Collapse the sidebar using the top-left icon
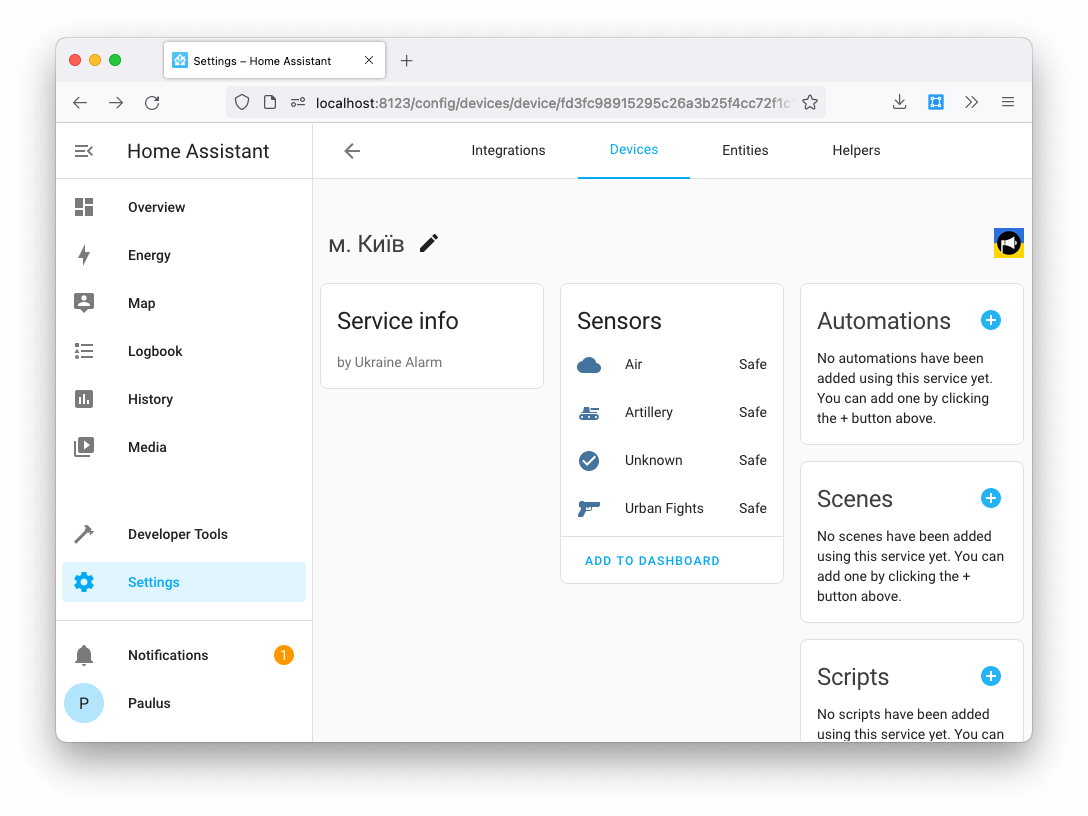This screenshot has width=1088, height=816. (83, 150)
